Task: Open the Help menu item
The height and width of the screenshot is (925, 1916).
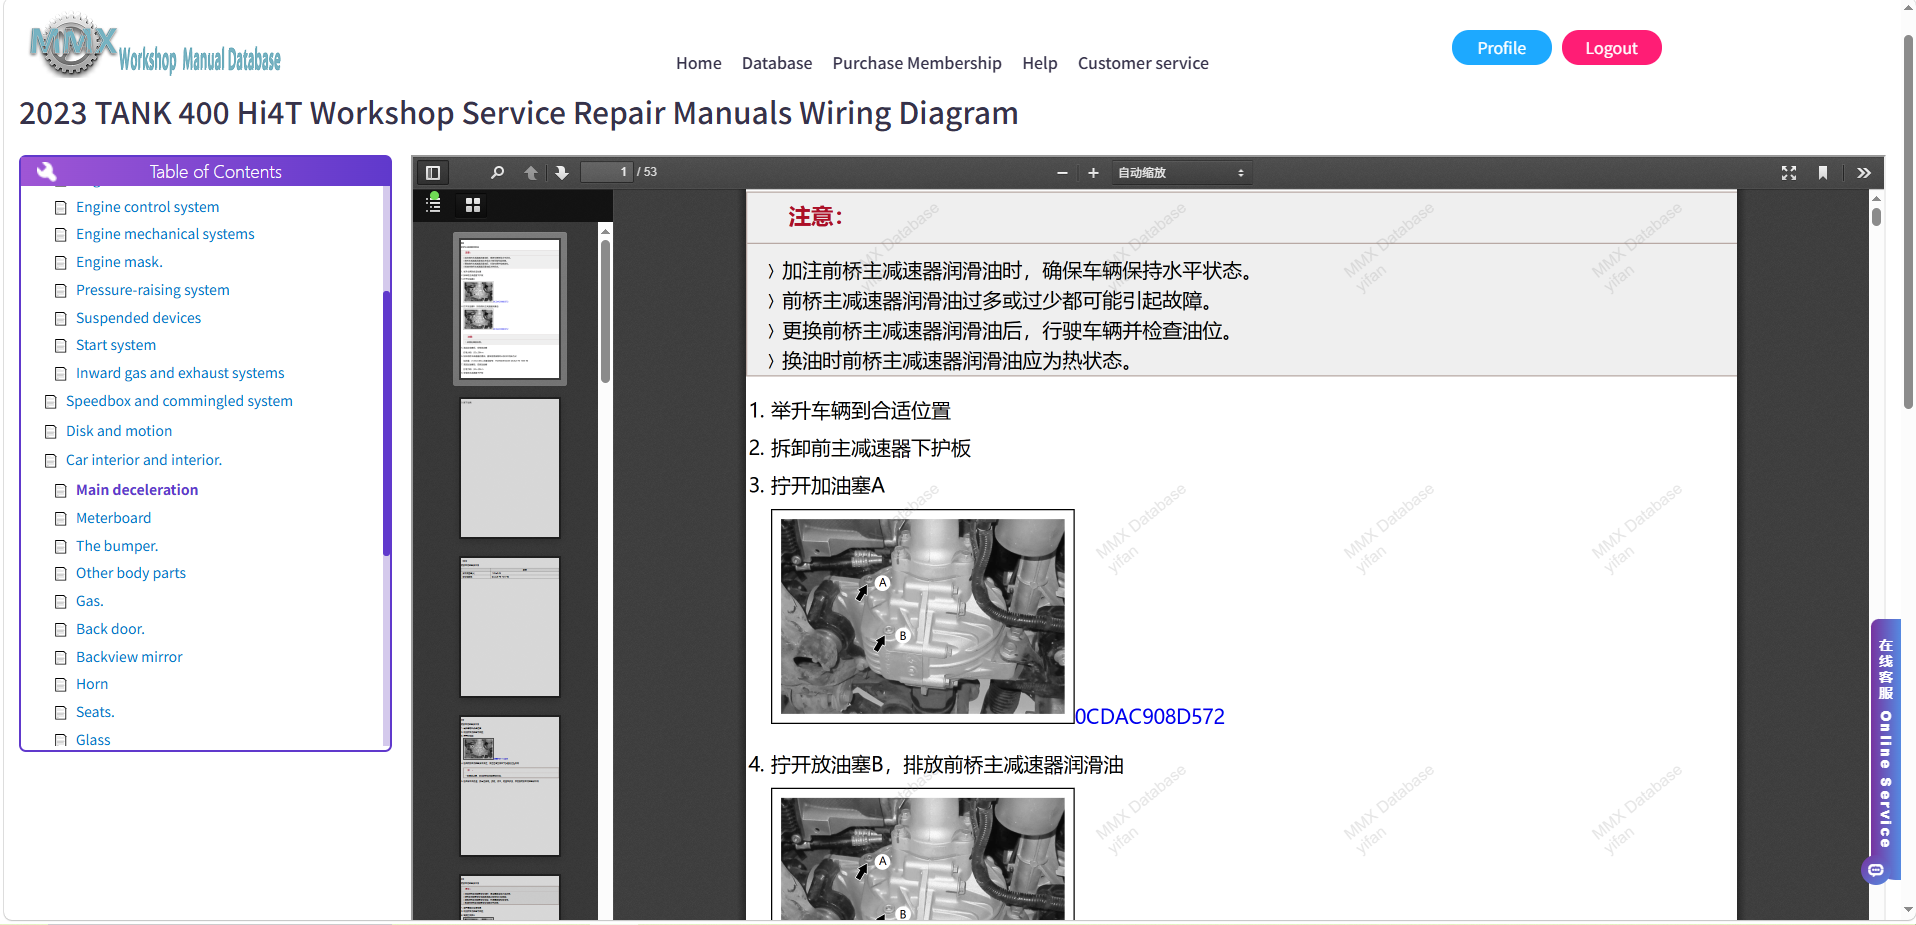Action: (1039, 63)
